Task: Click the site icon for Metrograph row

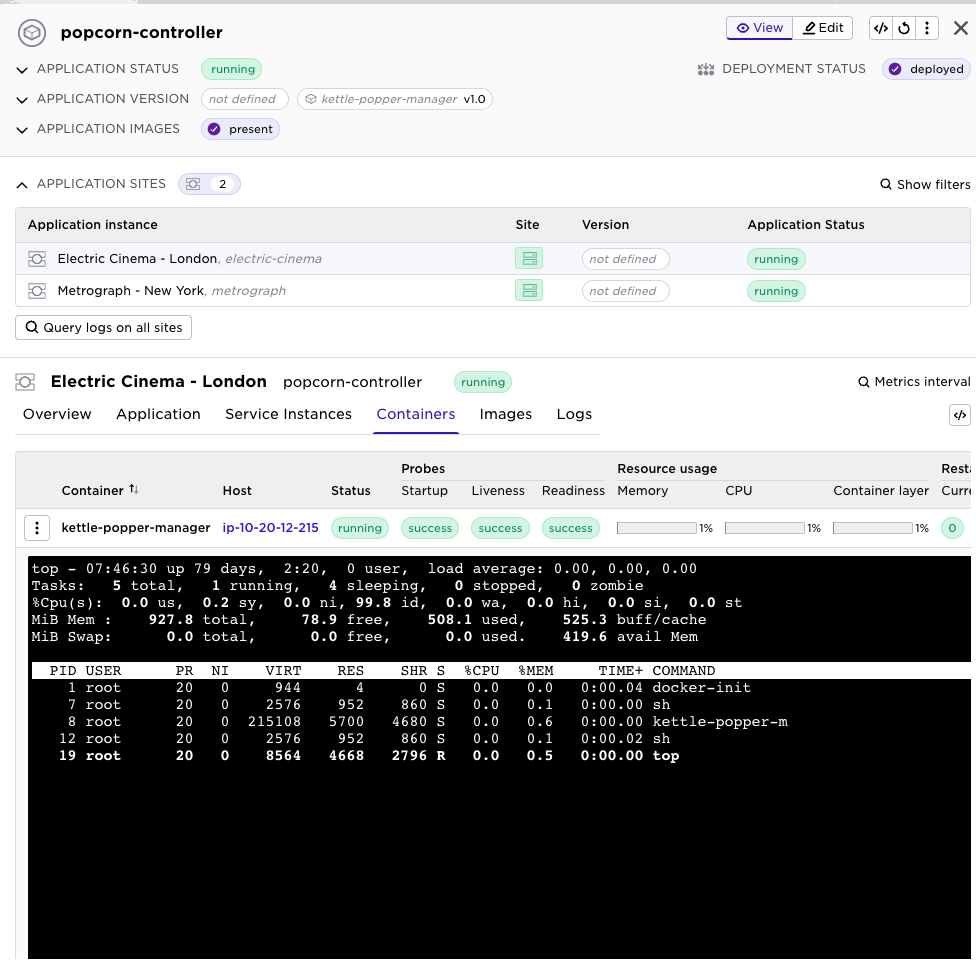Action: 529,291
